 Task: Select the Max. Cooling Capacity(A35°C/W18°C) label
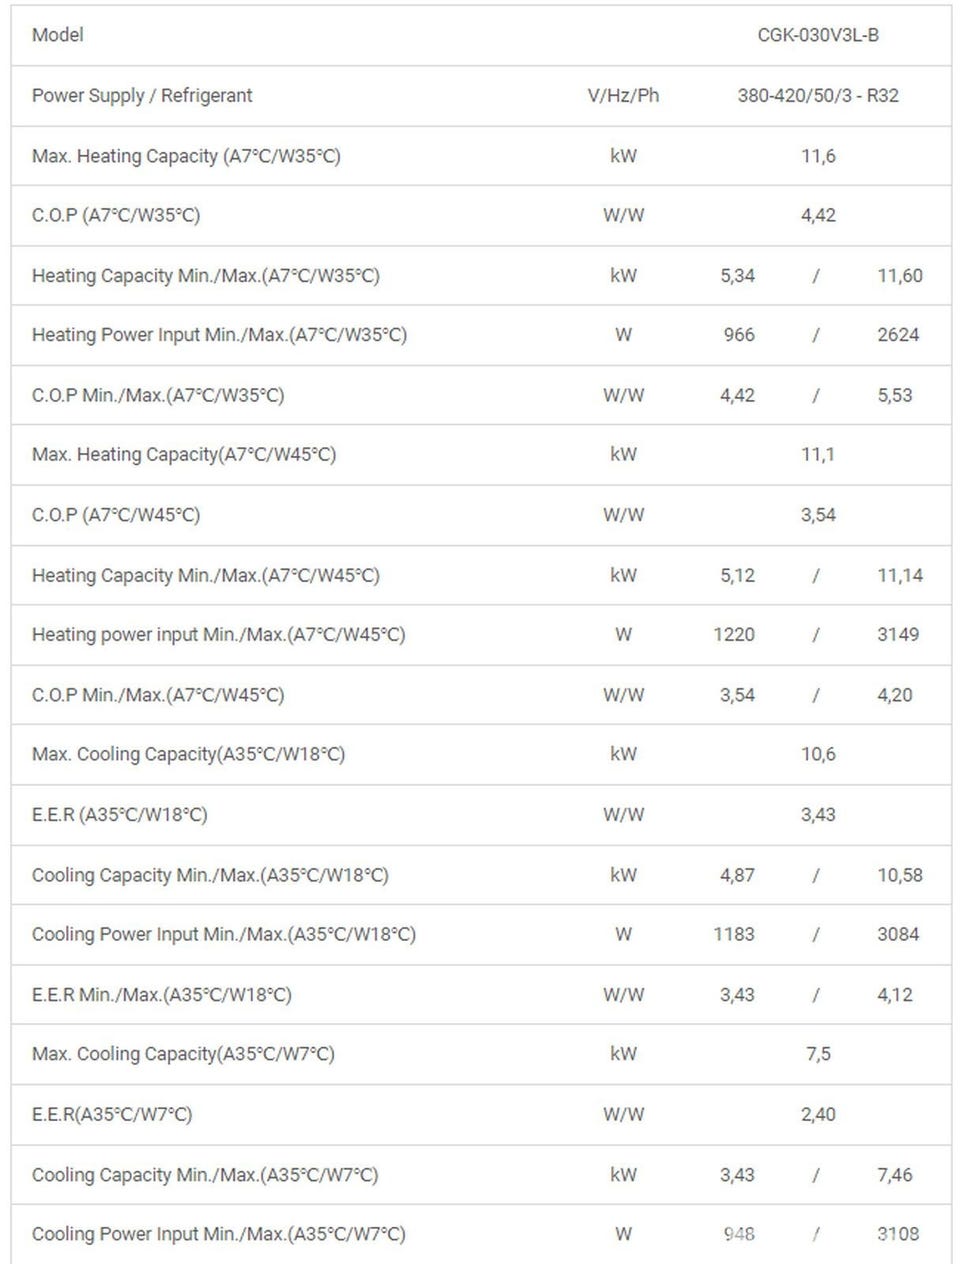coord(188,754)
